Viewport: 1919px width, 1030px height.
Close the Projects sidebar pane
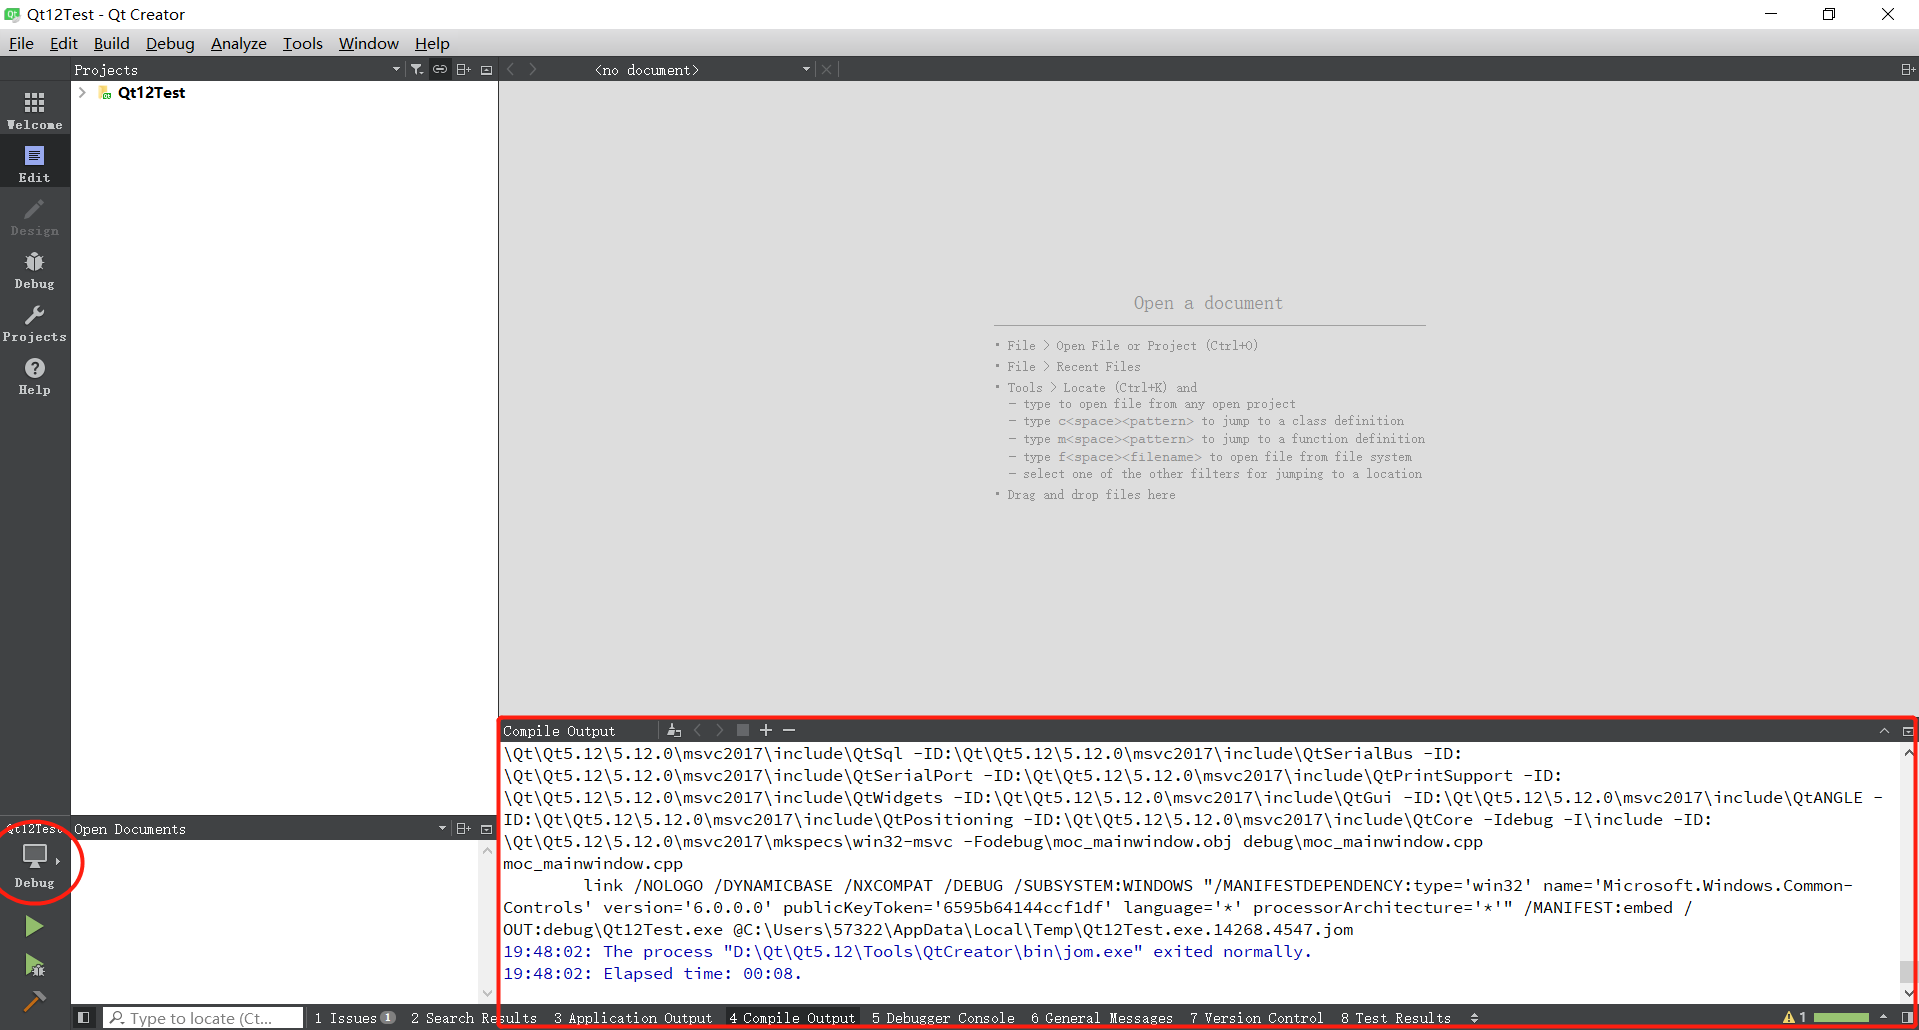coord(487,69)
